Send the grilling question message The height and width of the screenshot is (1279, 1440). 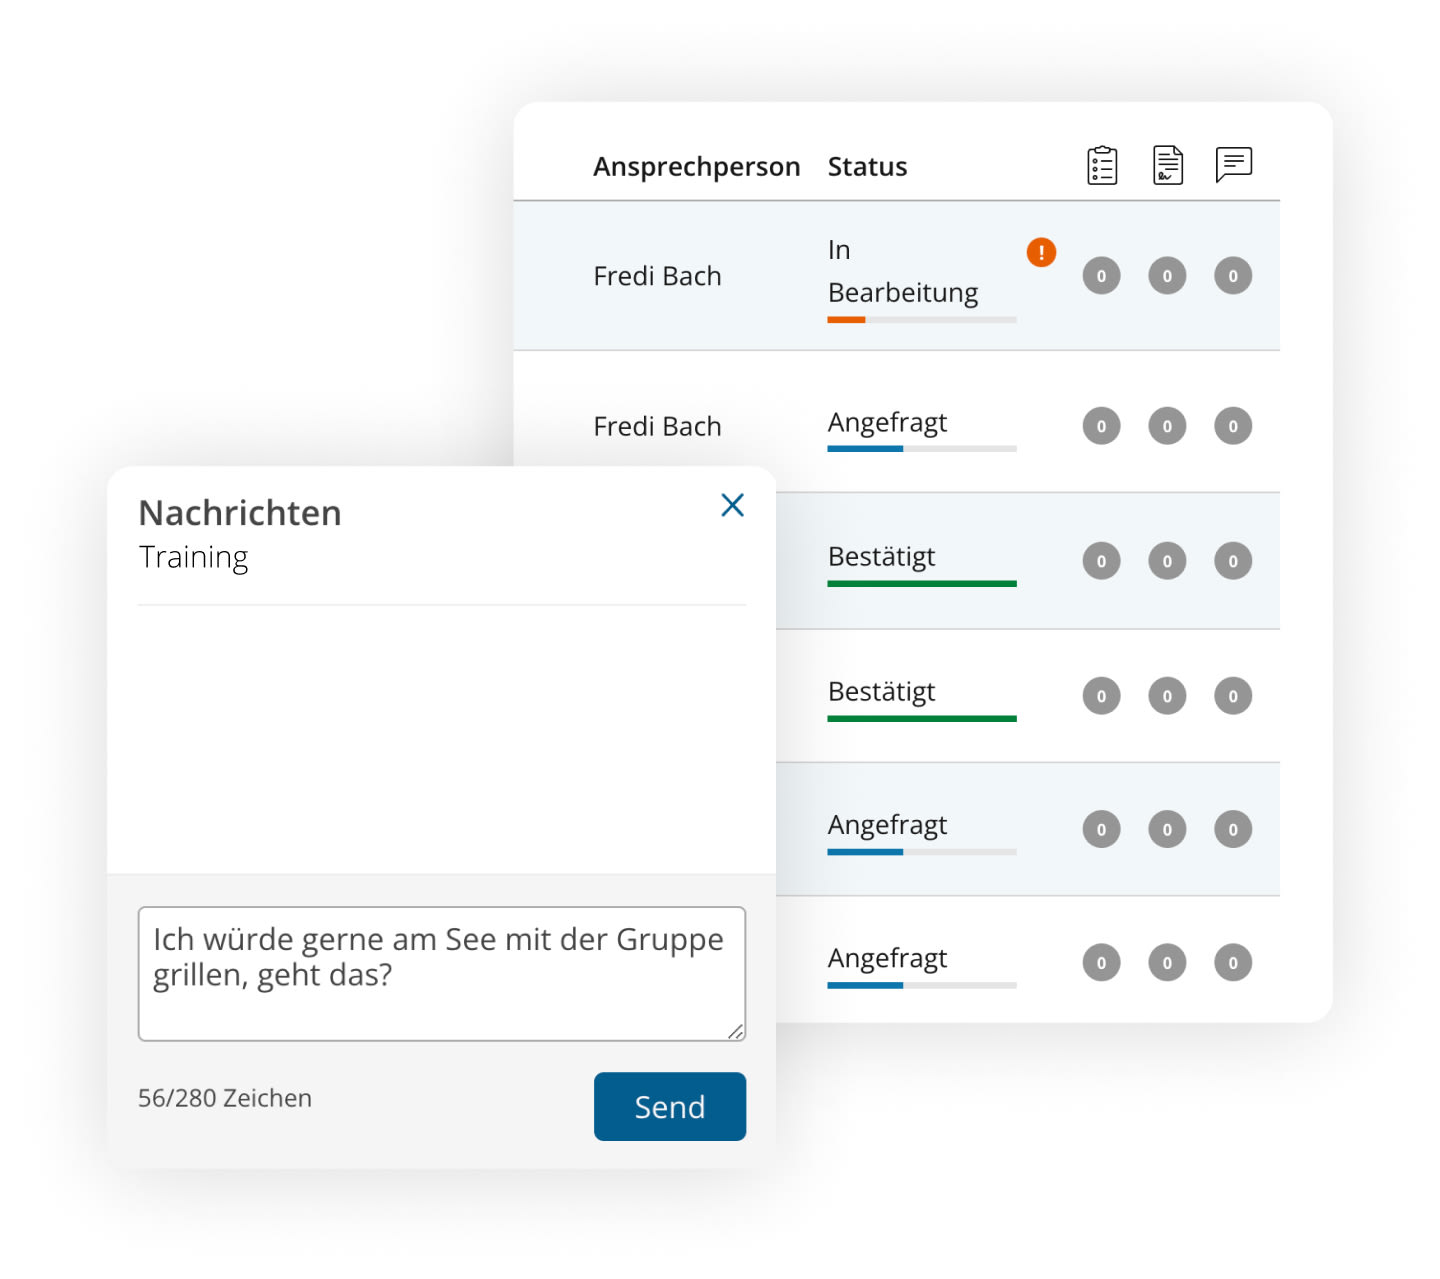pyautogui.click(x=669, y=1106)
